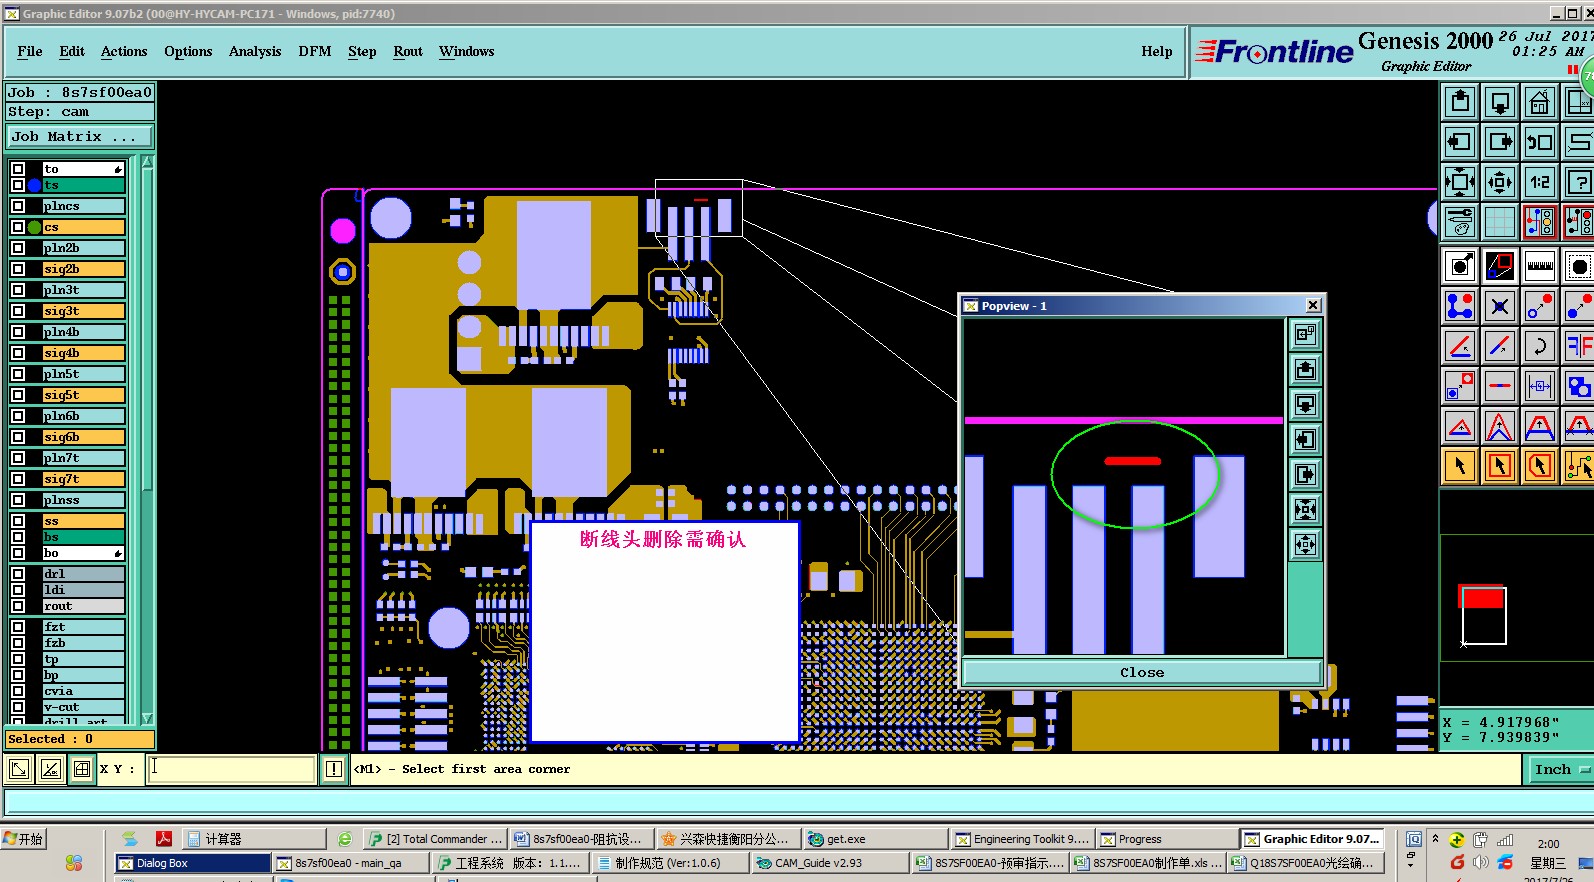Open the Help menu
The height and width of the screenshot is (882, 1594).
(1157, 51)
